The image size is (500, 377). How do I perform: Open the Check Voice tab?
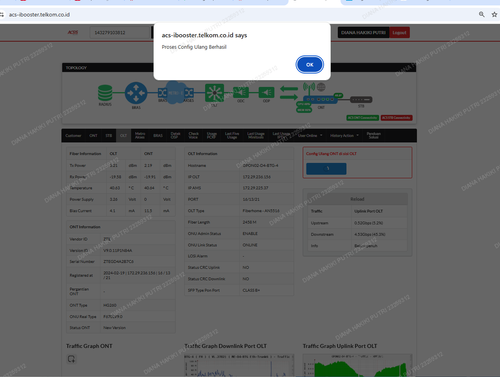(194, 136)
